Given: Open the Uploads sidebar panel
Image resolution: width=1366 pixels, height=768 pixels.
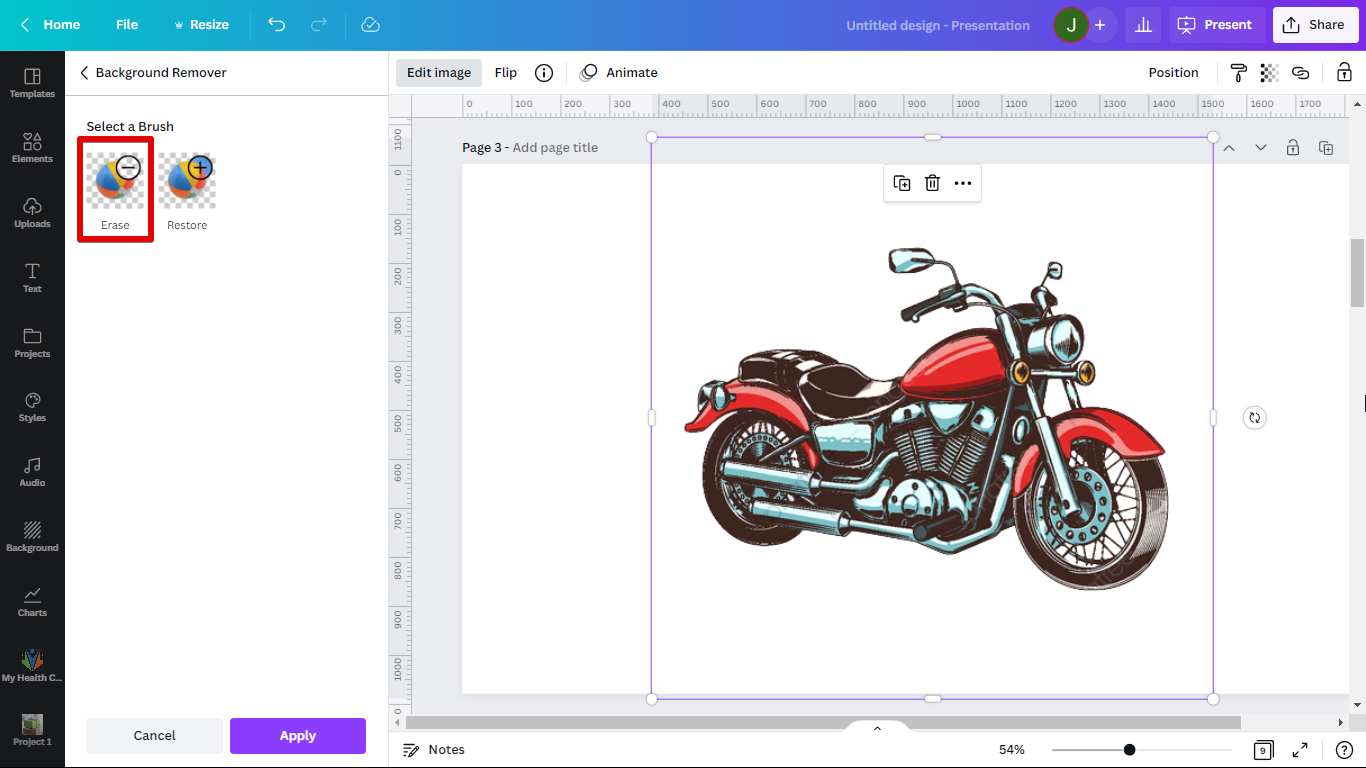Looking at the screenshot, I should (x=32, y=212).
